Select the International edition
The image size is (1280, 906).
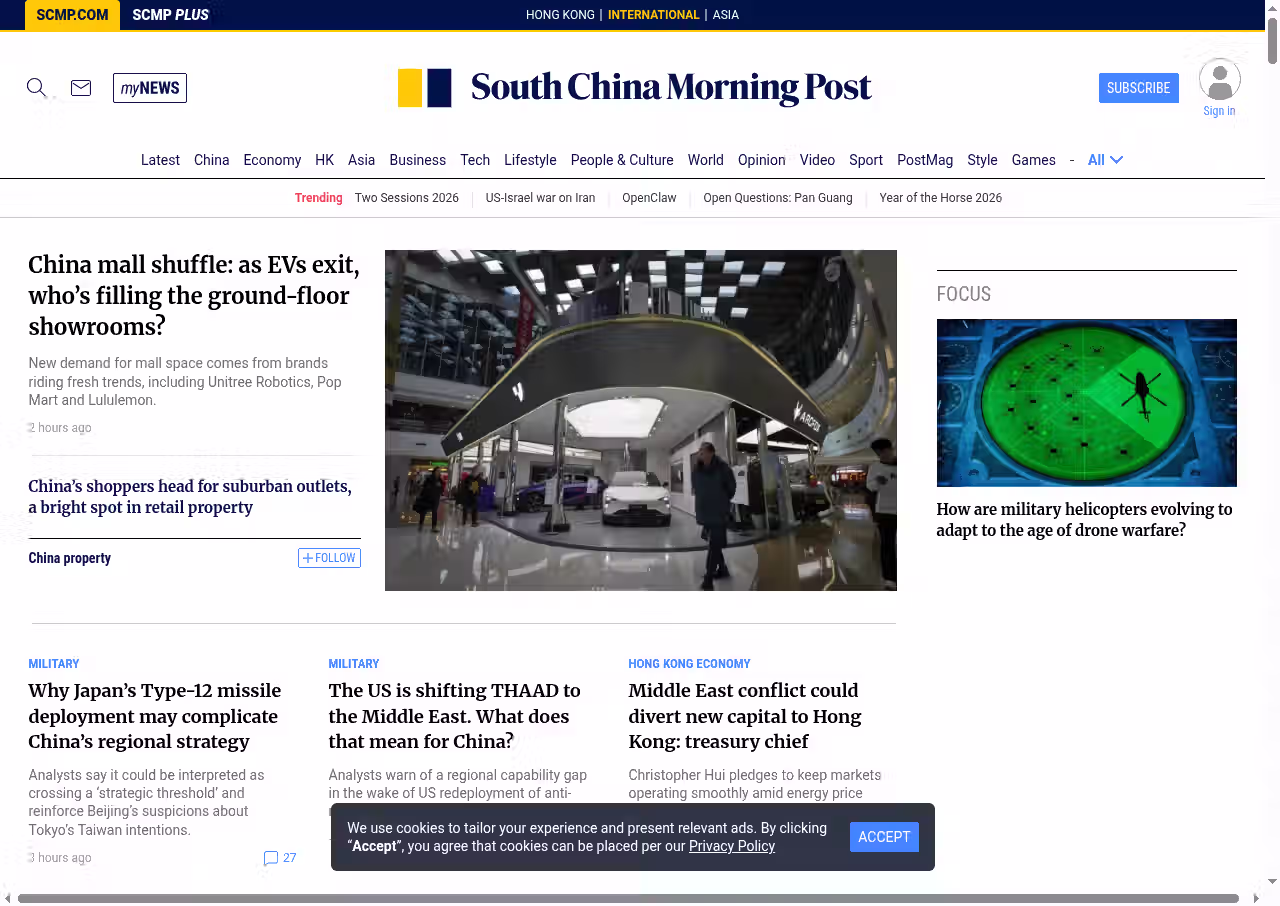click(x=653, y=15)
